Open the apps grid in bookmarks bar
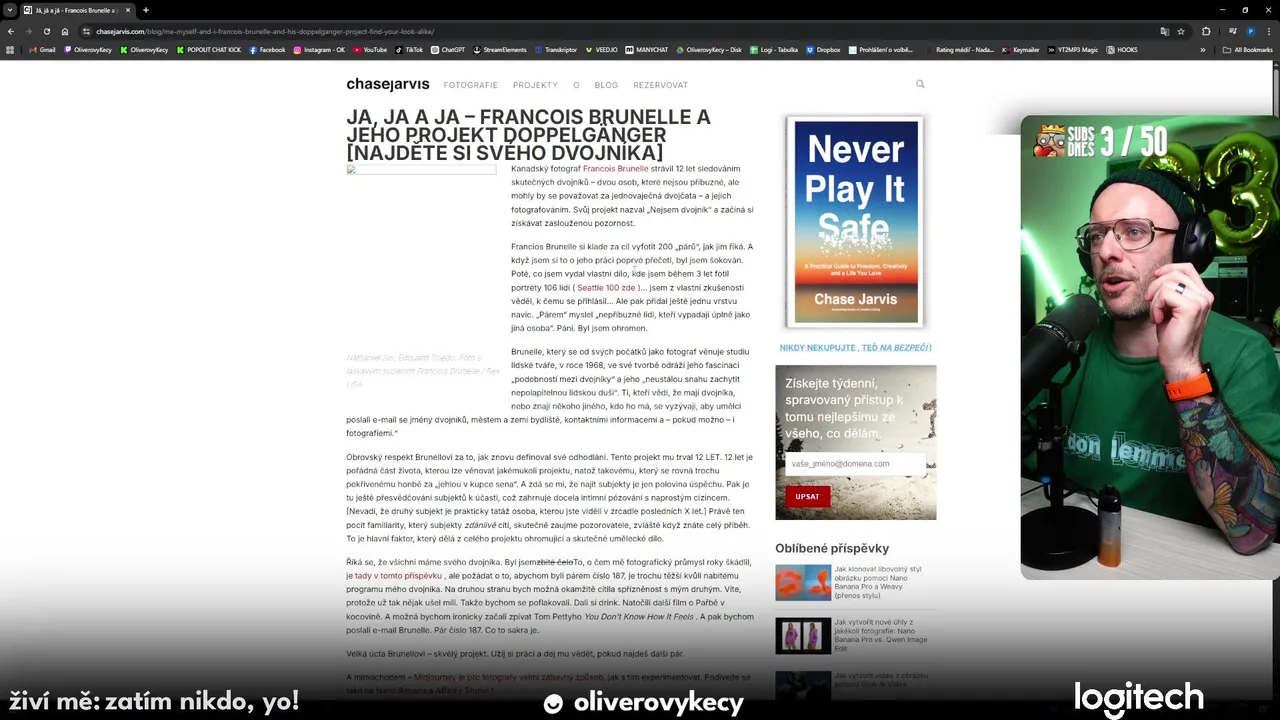This screenshot has width=1280, height=720. tap(11, 49)
